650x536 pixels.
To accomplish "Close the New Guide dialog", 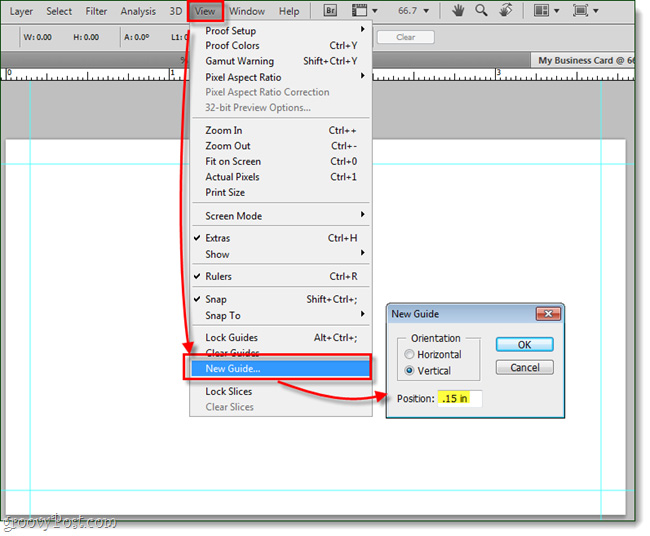I will 548,314.
